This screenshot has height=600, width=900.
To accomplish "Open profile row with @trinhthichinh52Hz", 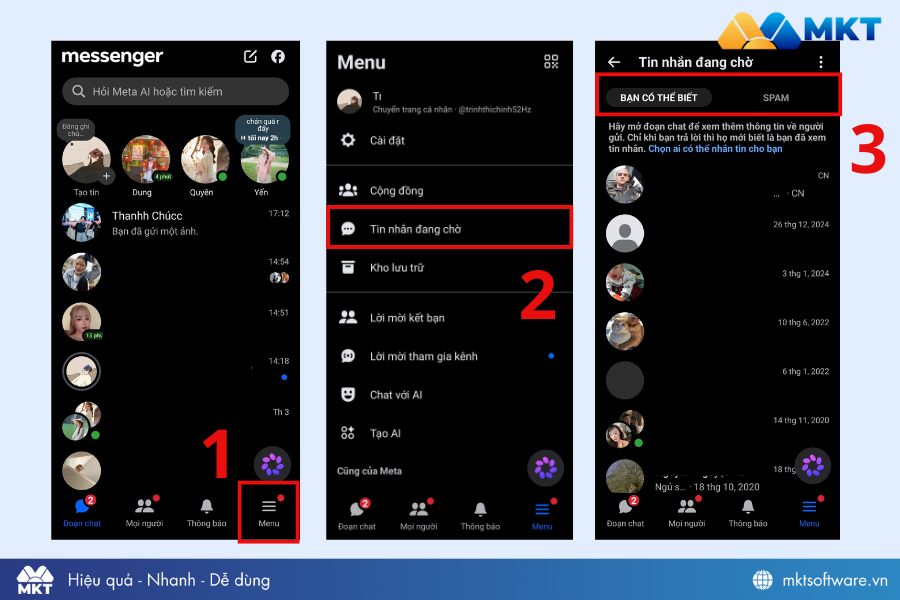I will pos(449,102).
